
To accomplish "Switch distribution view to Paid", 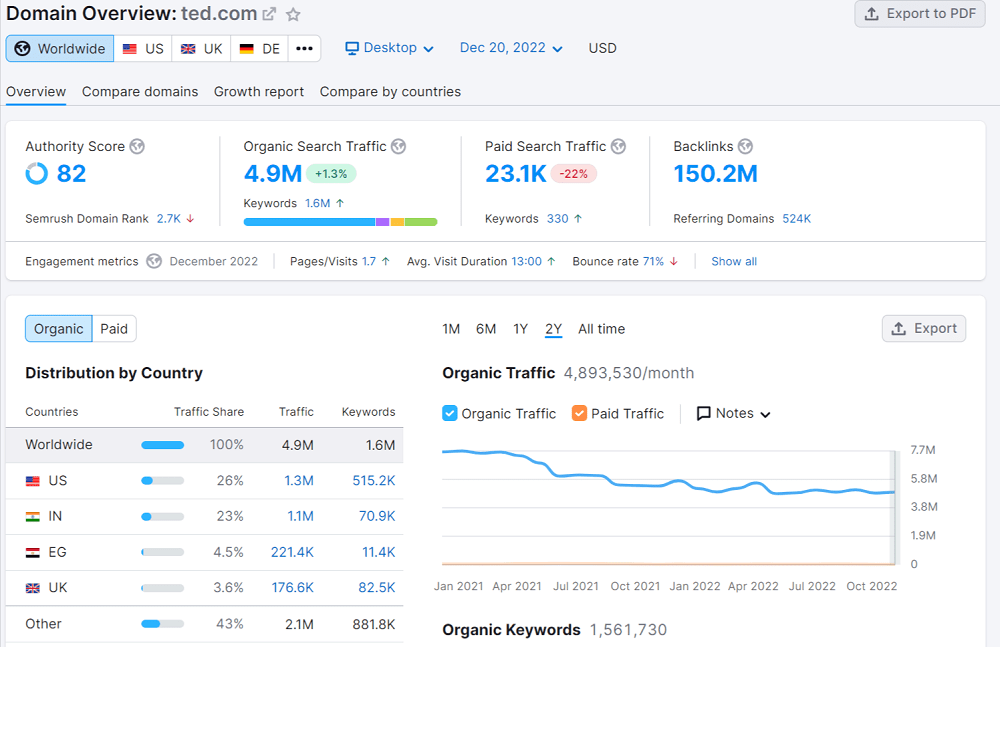I will (x=114, y=328).
